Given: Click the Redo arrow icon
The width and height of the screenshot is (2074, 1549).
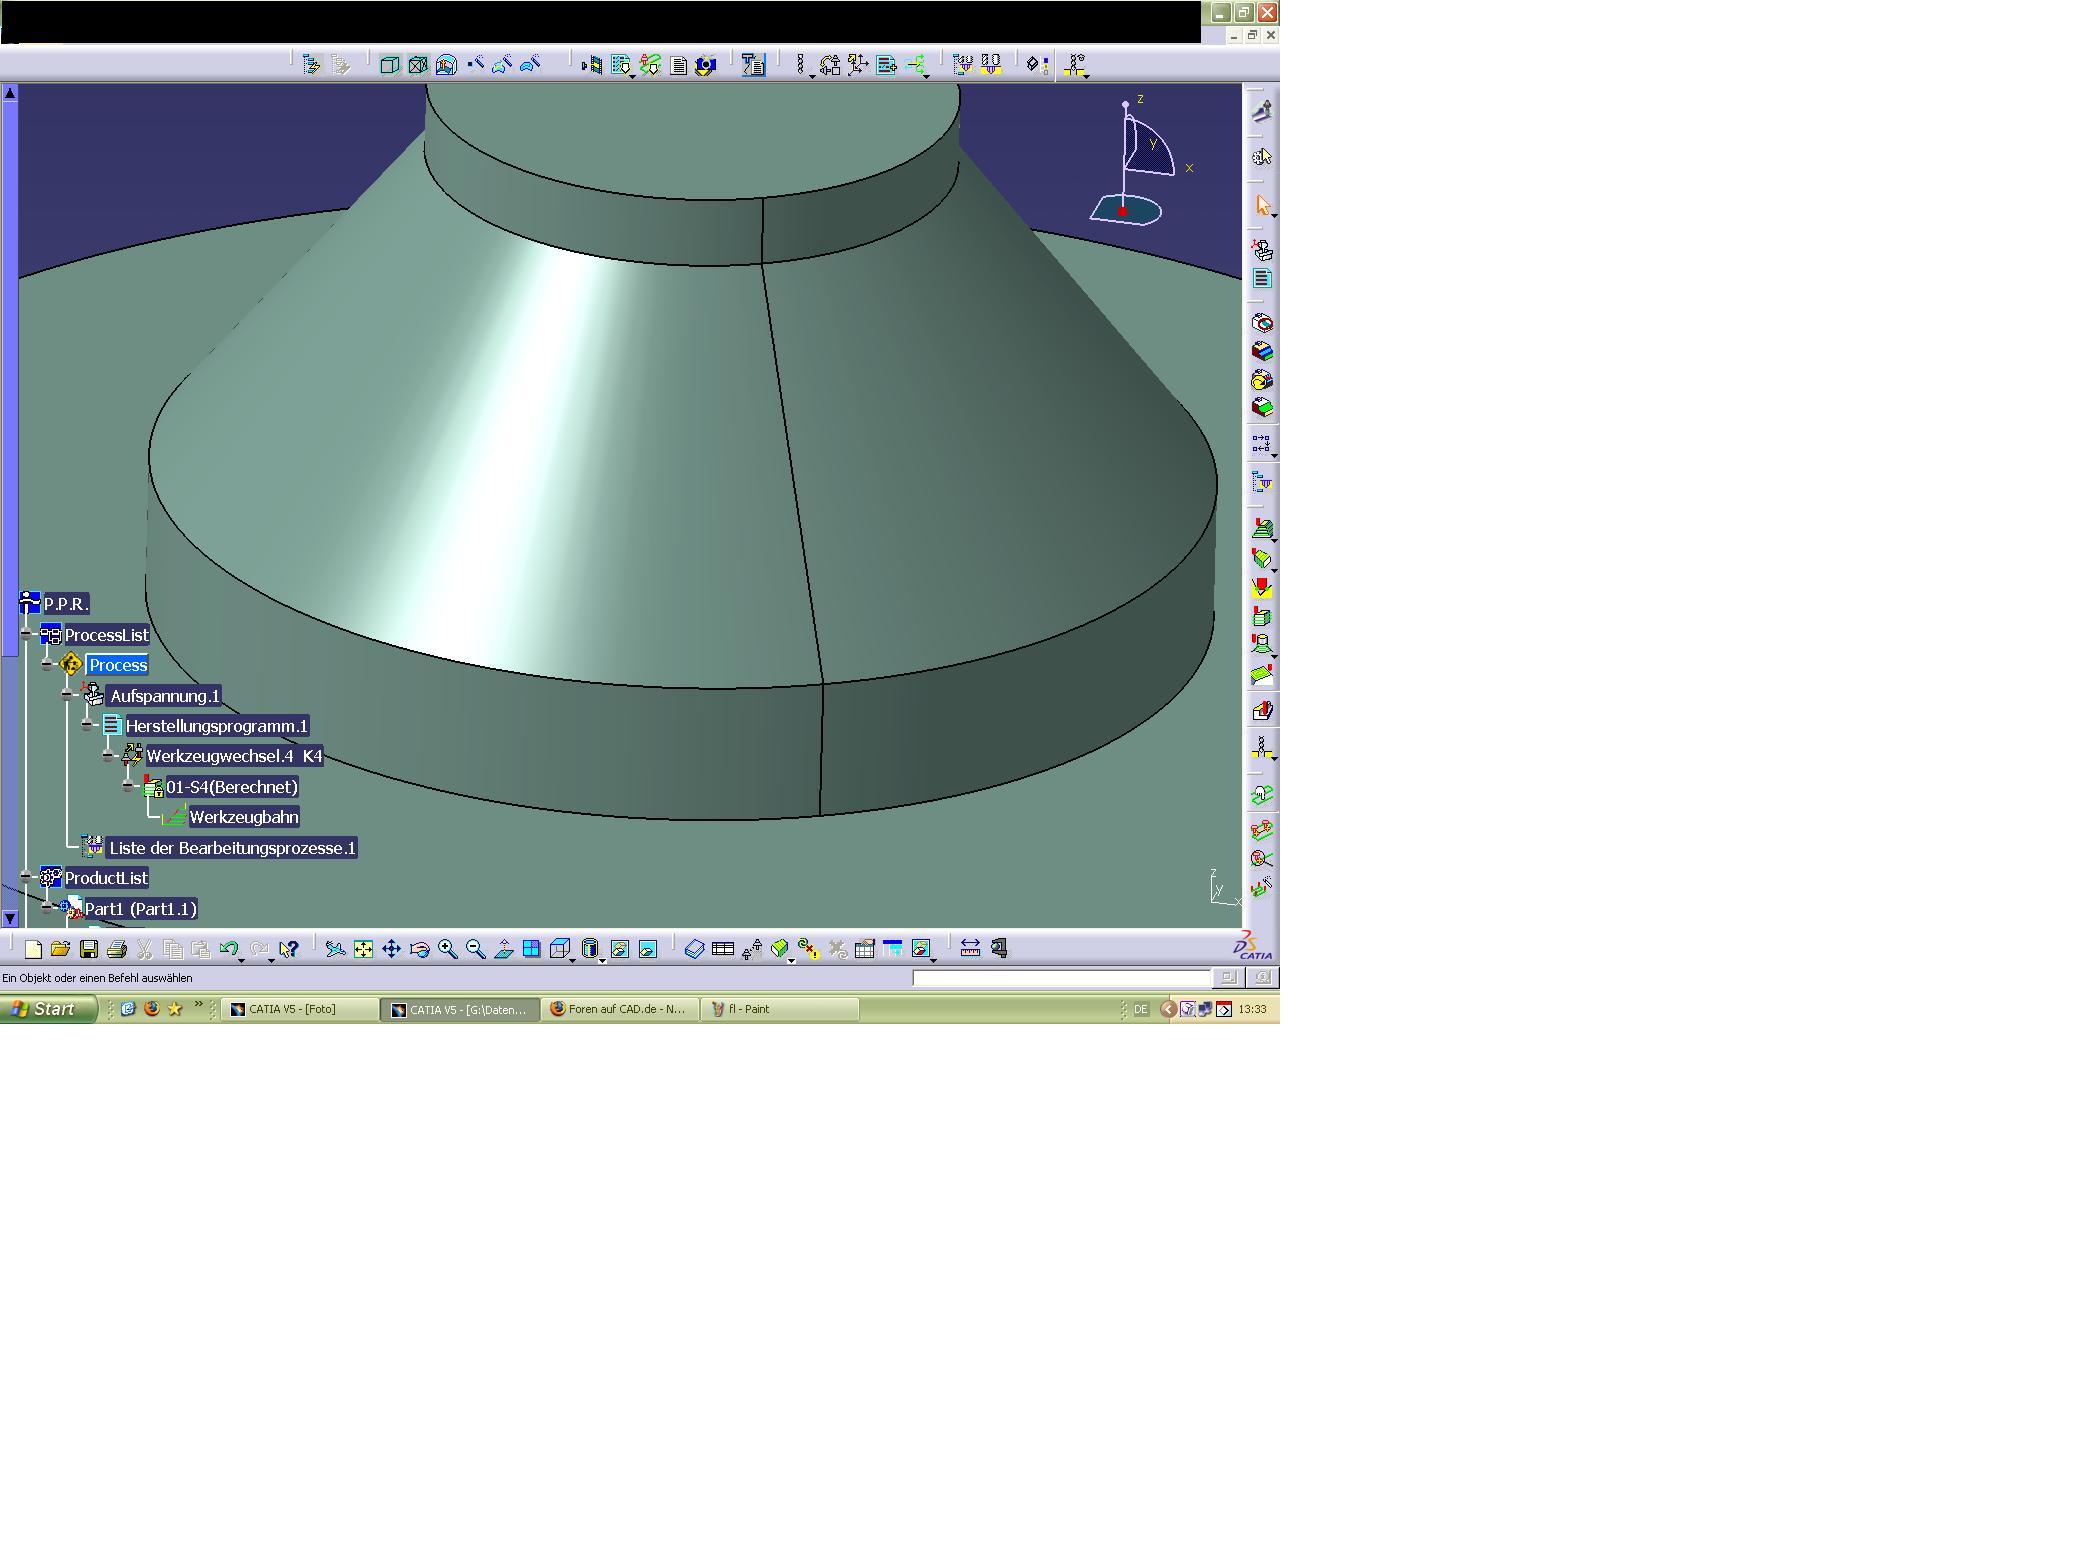Looking at the screenshot, I should (259, 949).
